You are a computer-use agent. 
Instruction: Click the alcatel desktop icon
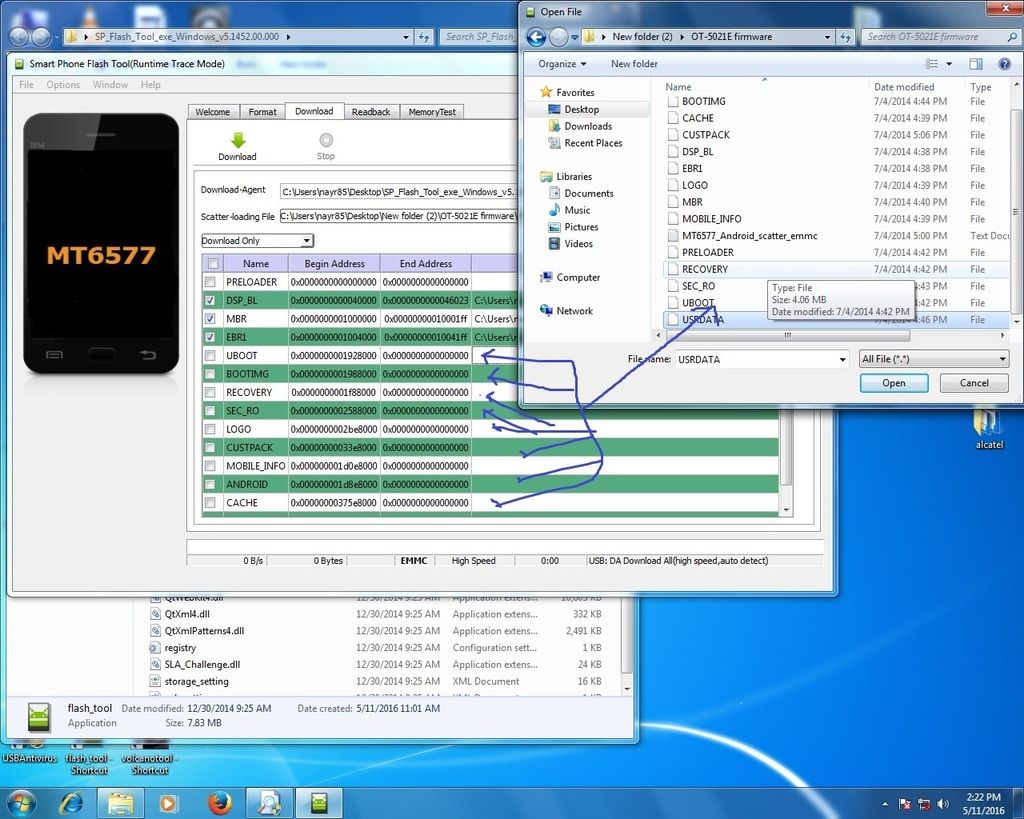[988, 424]
